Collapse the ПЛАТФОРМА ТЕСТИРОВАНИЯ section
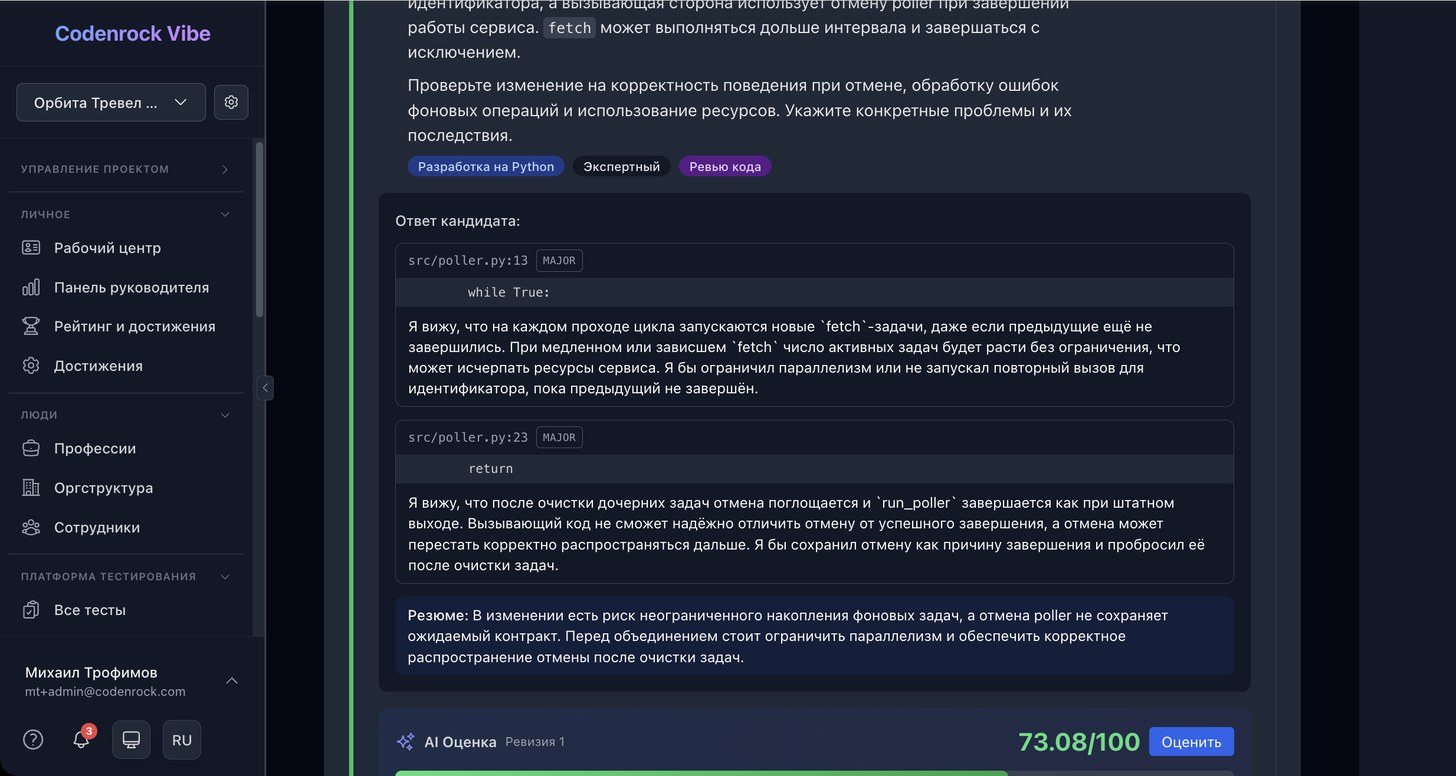Screen dimensions: 1456x776 pyautogui.click(x=126, y=576)
